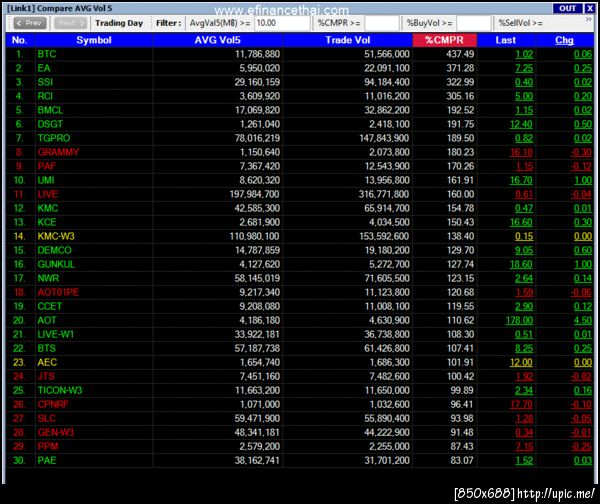Screen dimensions: 600x504
Task: Select the CCET symbol
Action: coord(49,306)
